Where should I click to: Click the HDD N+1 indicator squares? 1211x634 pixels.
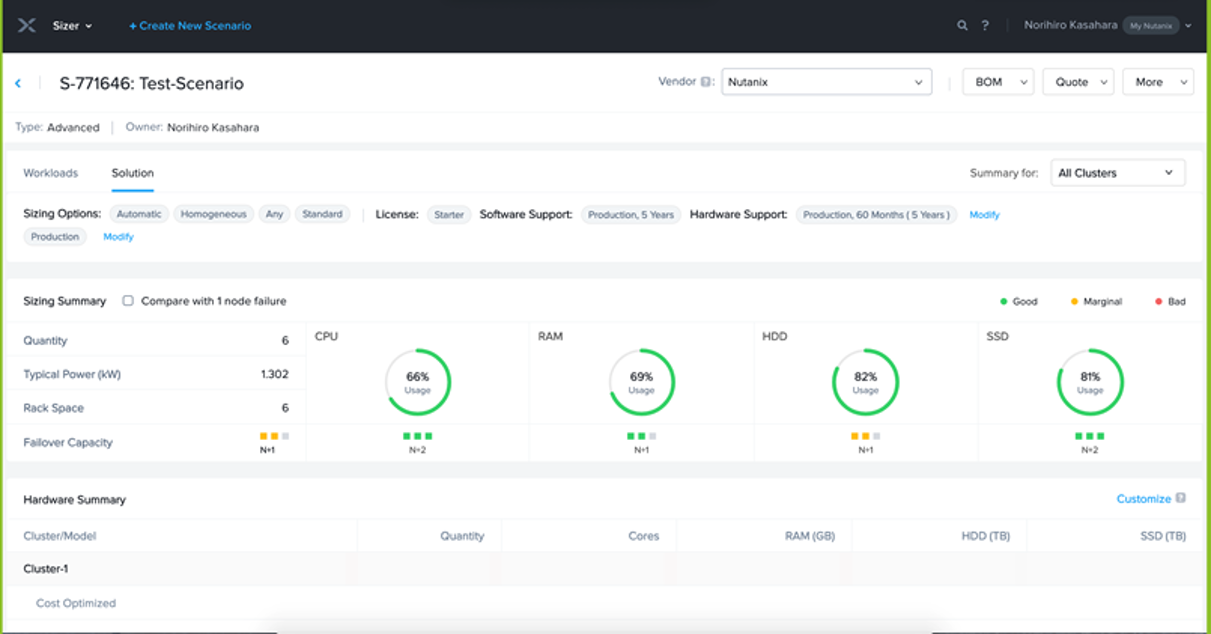866,436
